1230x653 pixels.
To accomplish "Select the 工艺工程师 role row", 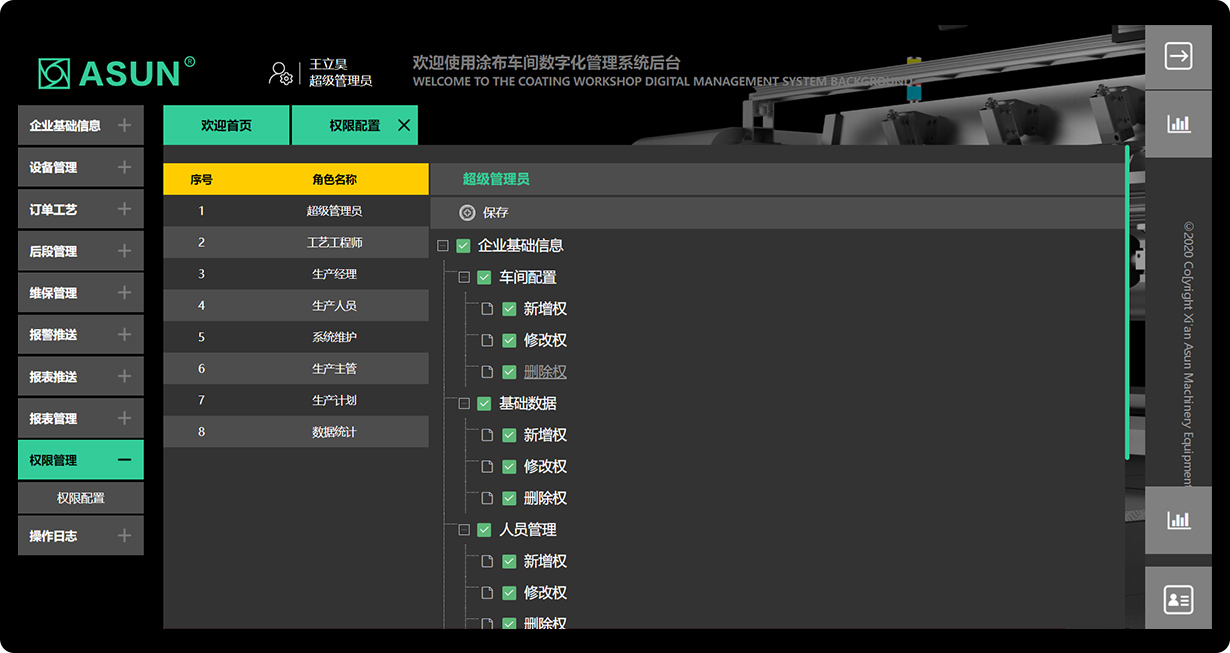I will click(x=296, y=242).
